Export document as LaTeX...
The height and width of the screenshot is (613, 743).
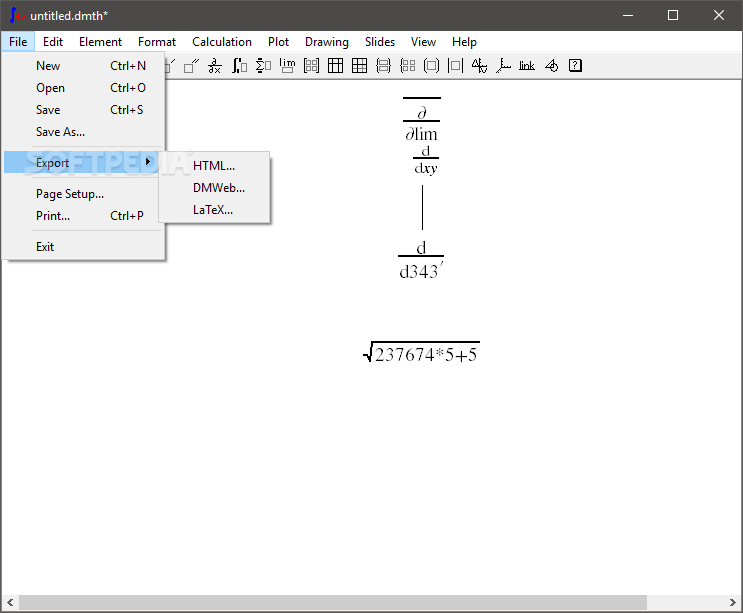click(214, 210)
